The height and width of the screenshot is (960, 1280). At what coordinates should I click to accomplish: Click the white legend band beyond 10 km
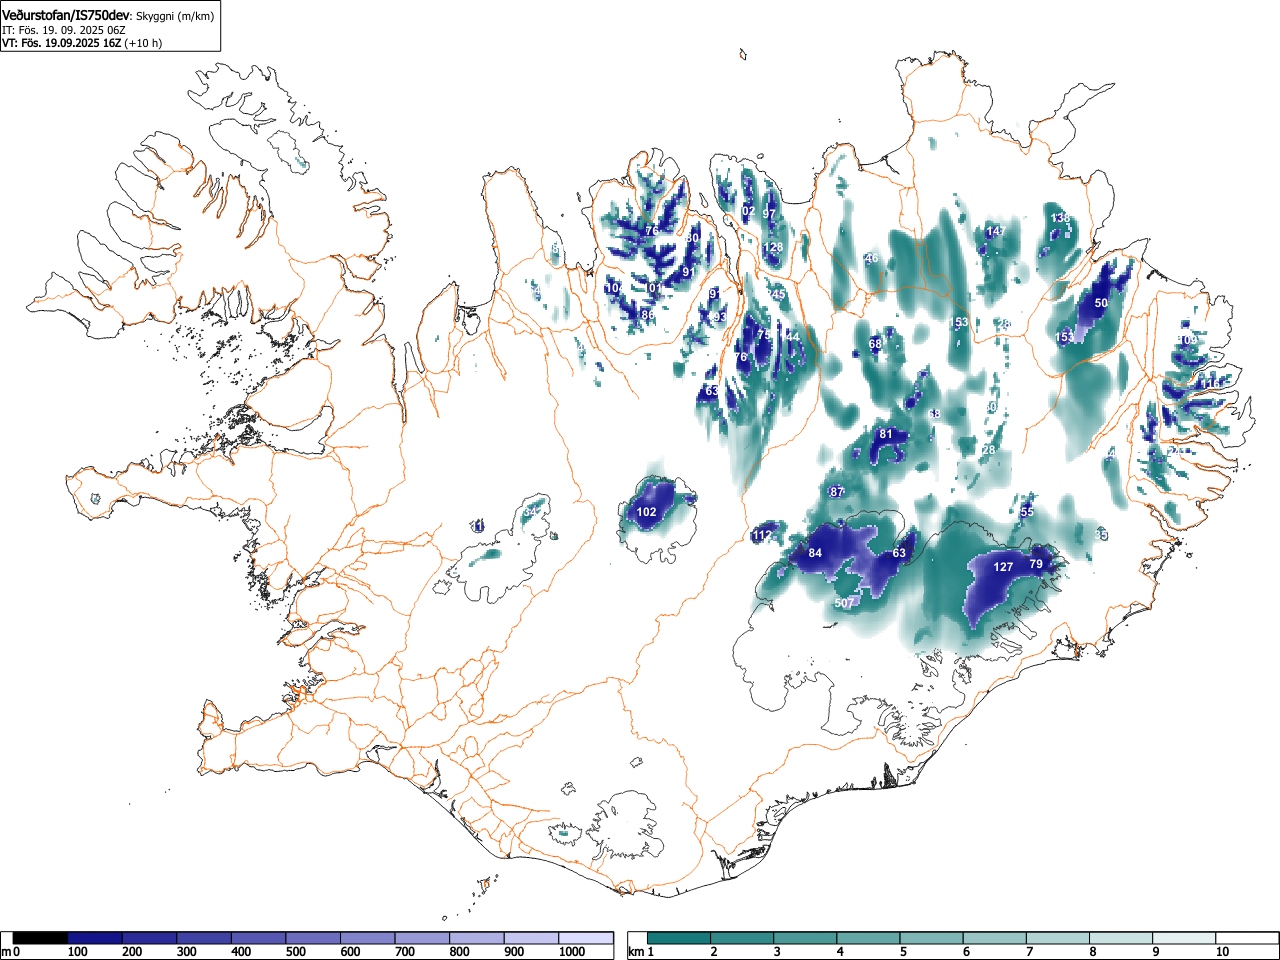point(1246,938)
